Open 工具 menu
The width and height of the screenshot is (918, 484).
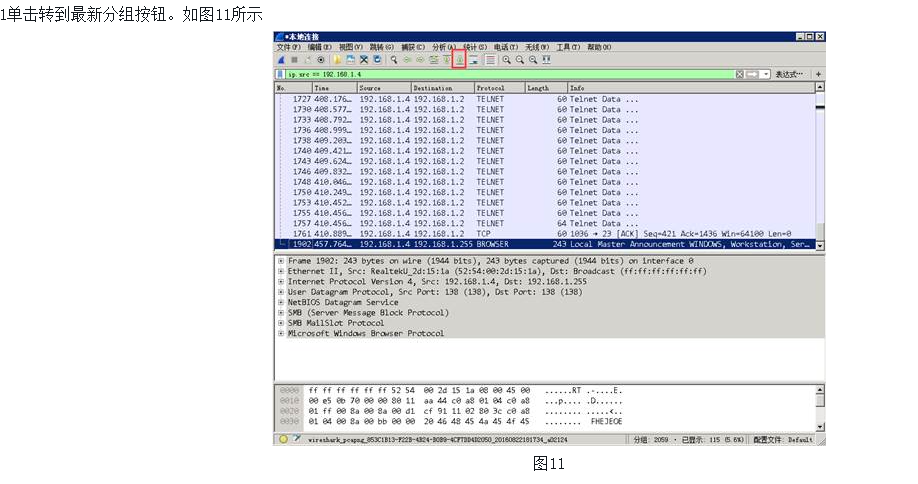click(568, 47)
